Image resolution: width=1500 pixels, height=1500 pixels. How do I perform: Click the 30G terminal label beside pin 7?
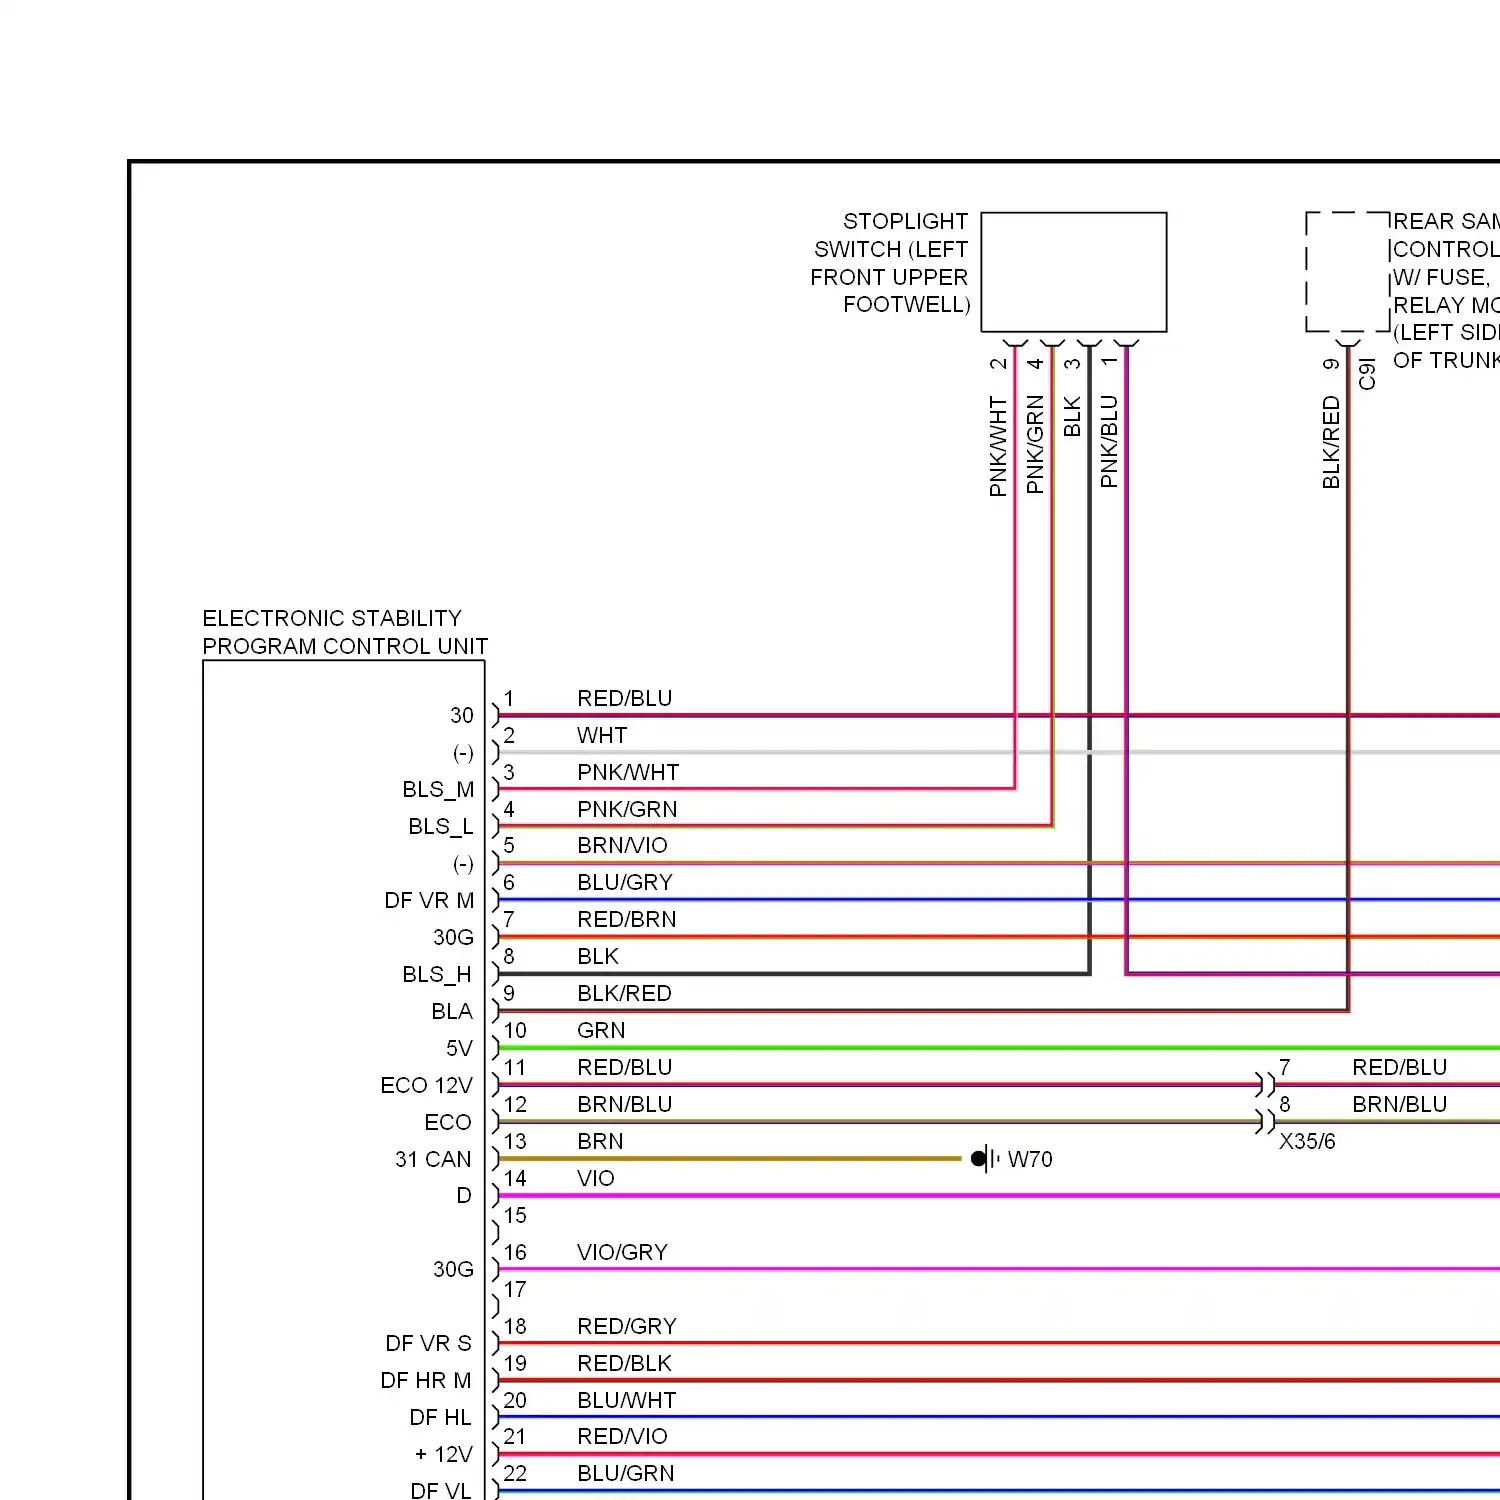click(453, 937)
